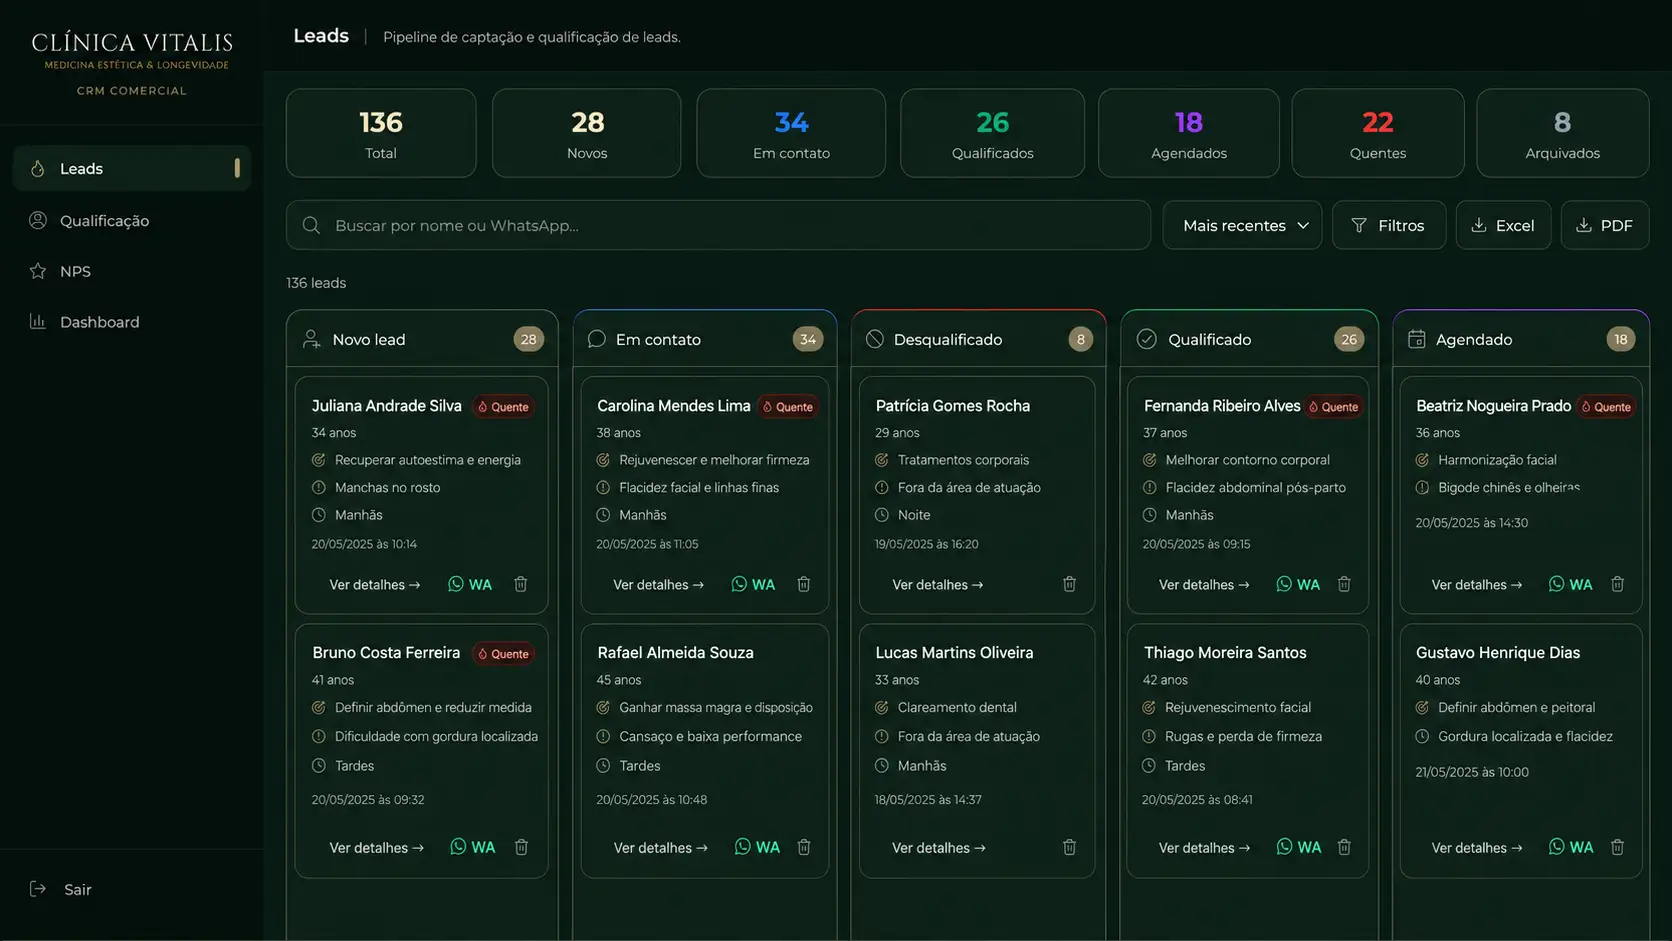Click the timestamp "20/05/2025 às 10:14"
1672x941 pixels.
[364, 544]
